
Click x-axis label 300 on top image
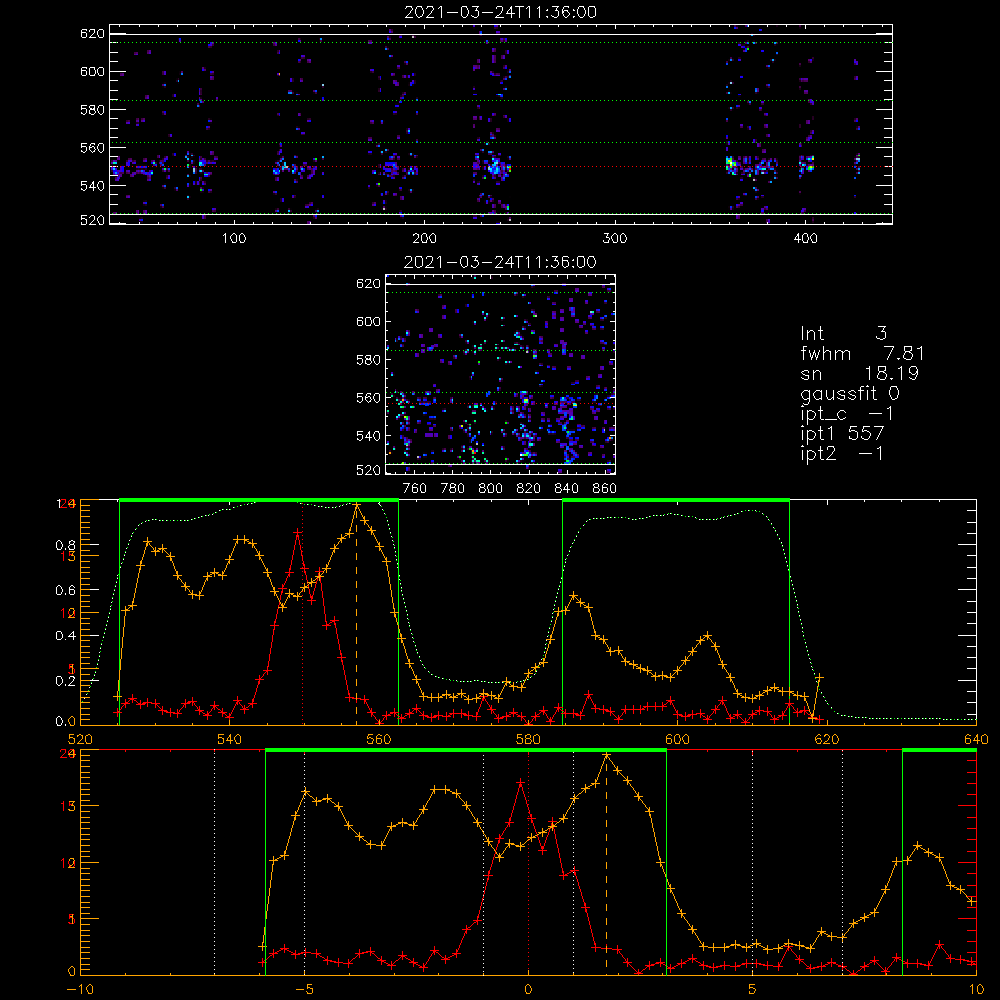point(615,239)
